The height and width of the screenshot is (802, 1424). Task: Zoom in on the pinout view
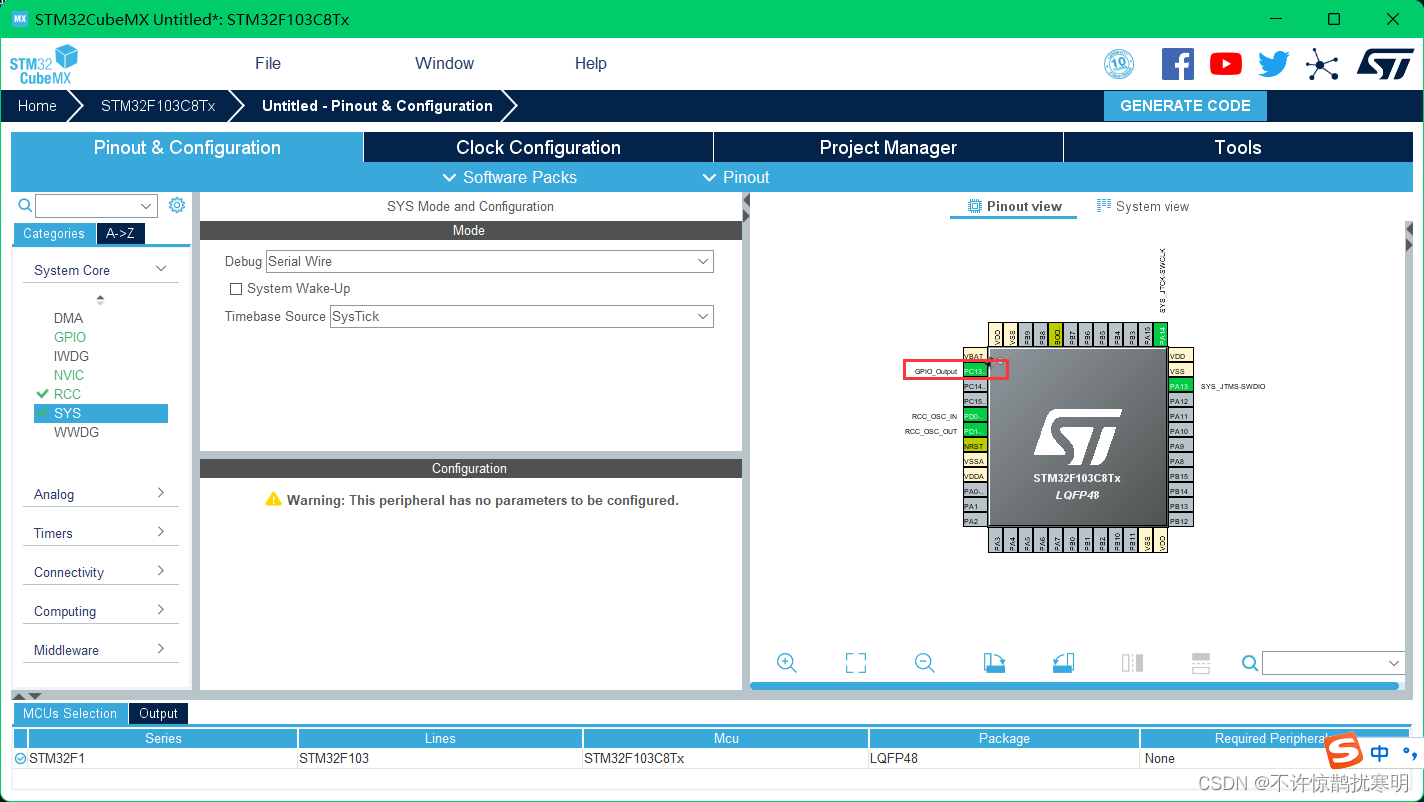coord(787,663)
